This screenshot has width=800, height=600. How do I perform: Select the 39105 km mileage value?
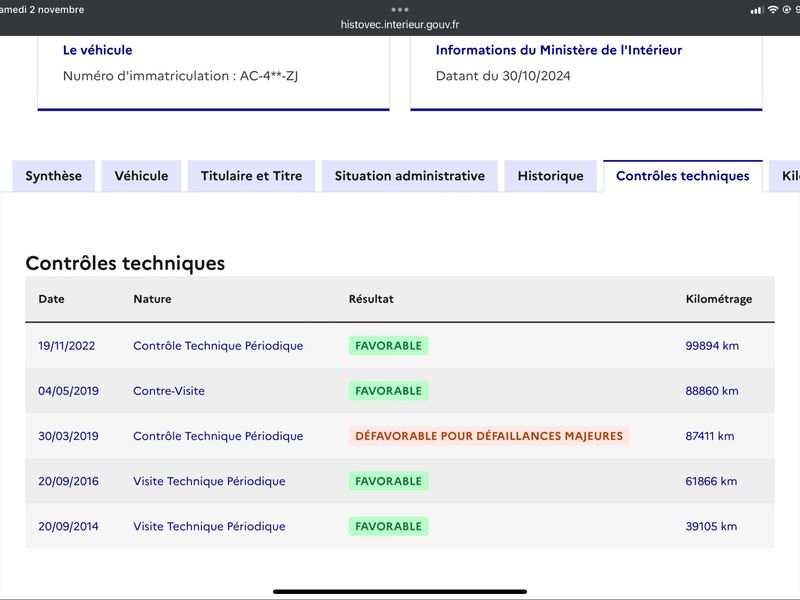711,527
